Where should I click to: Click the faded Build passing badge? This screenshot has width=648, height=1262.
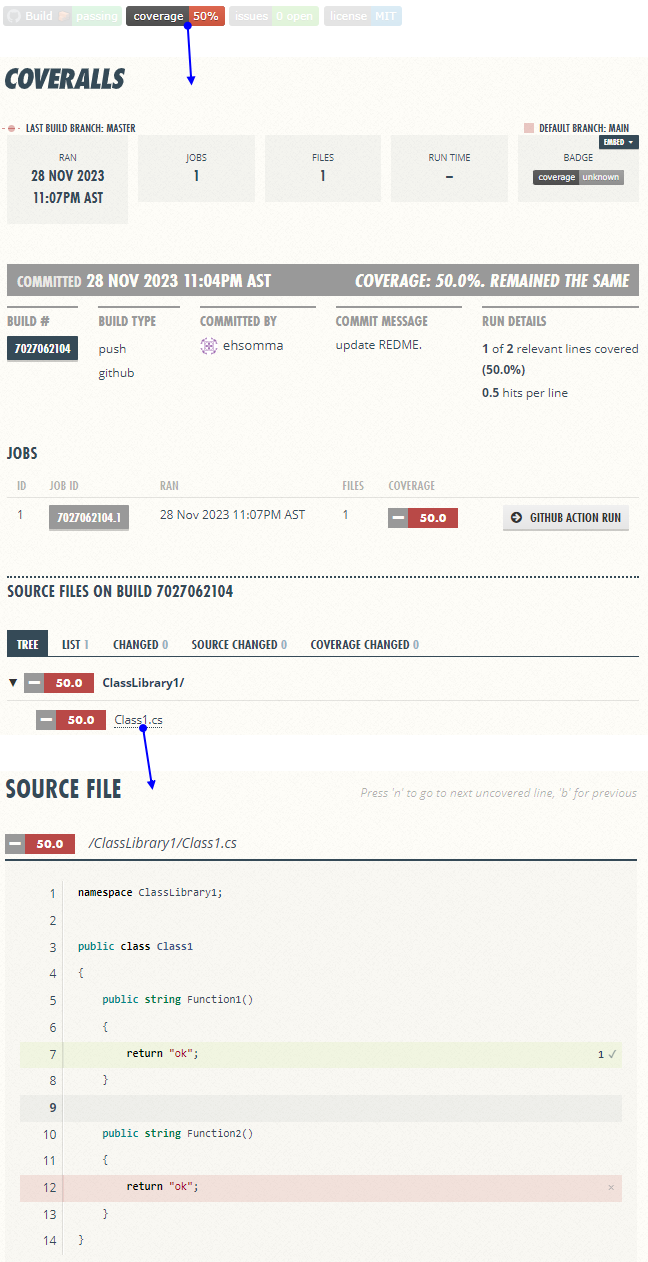(x=62, y=16)
